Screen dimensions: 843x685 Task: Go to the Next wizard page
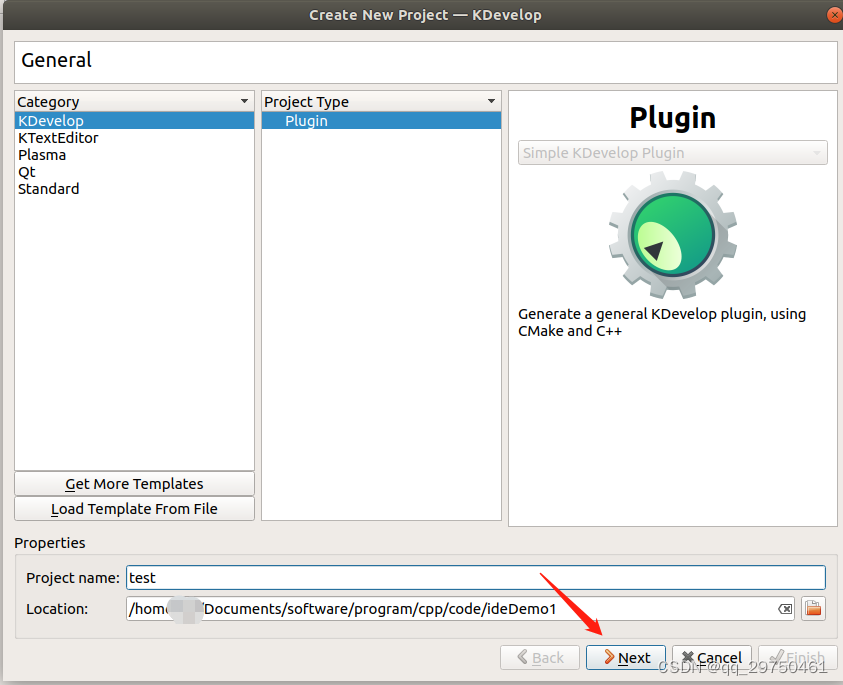coord(626,657)
